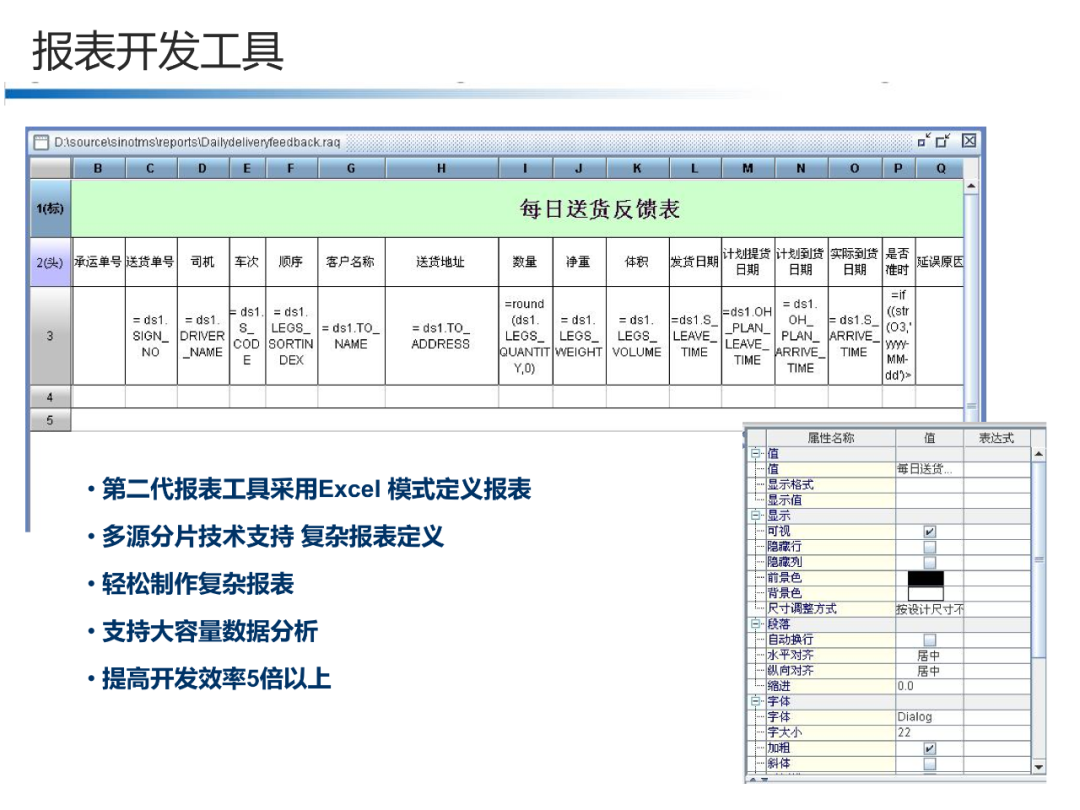The image size is (1080, 810).
Task: Select row header 3
Action: (x=50, y=336)
